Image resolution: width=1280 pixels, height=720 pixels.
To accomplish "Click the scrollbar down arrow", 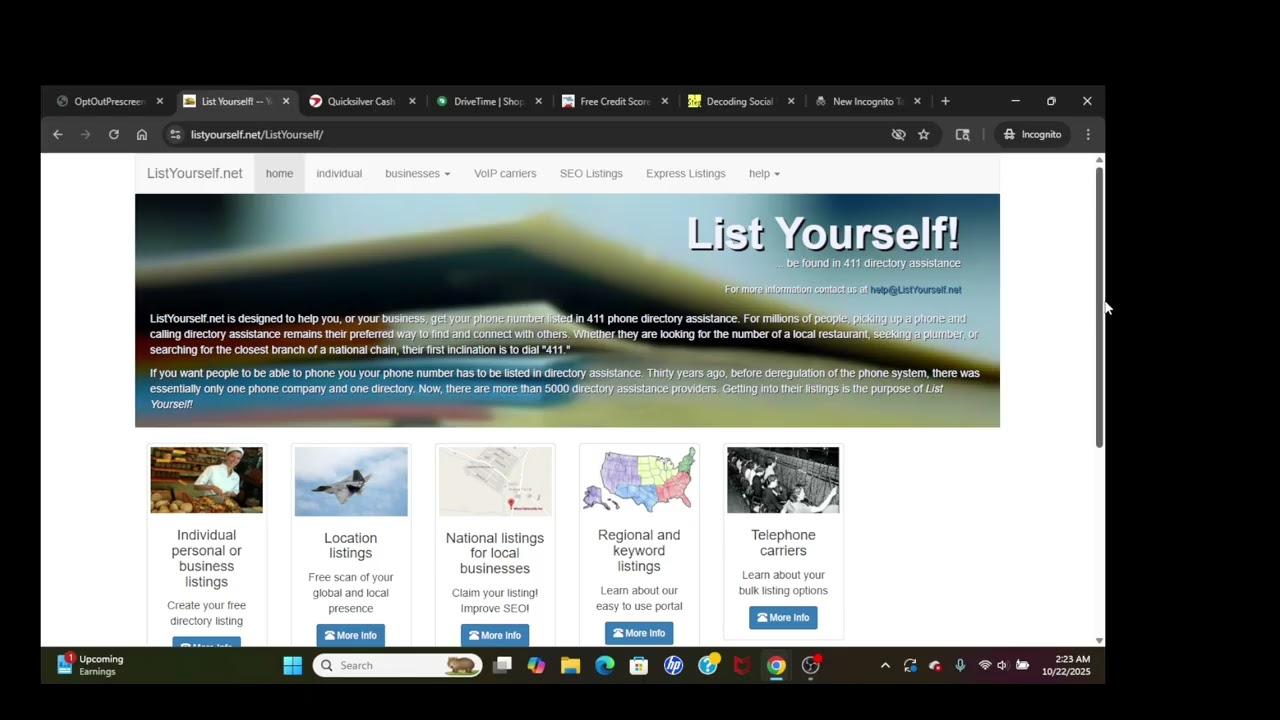I will pyautogui.click(x=1099, y=640).
